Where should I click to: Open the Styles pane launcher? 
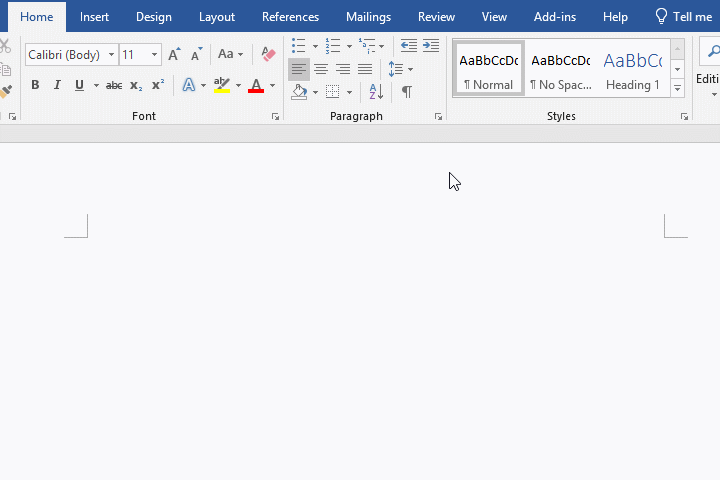[684, 117]
